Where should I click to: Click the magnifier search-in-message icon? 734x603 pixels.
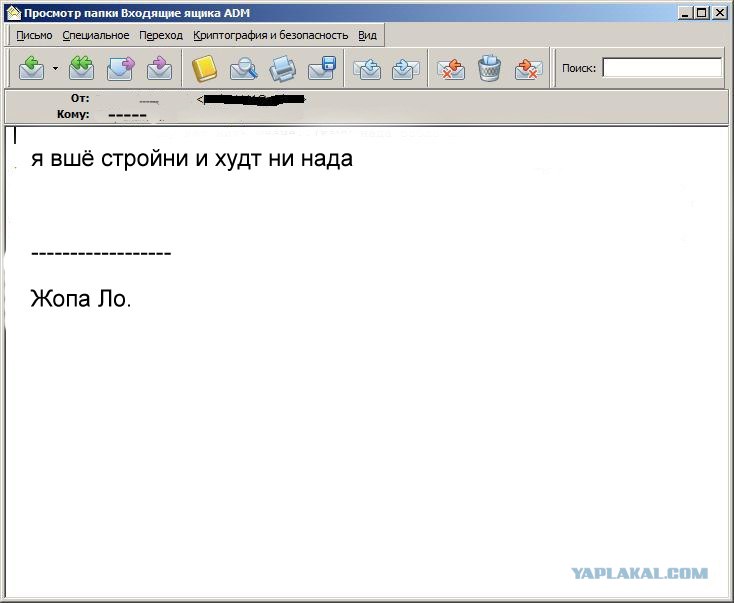[244, 69]
